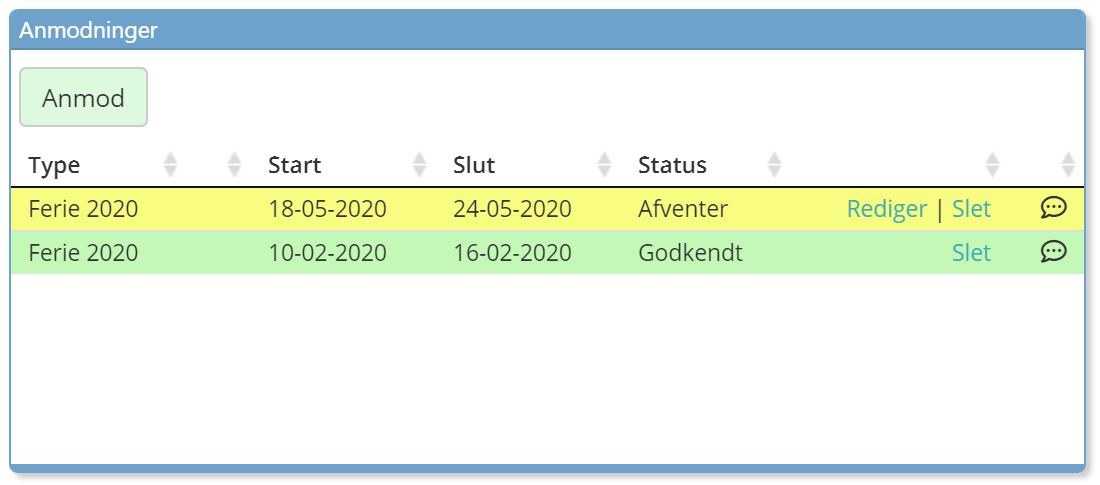
Task: Delete the approved Godkendt request with Slet
Action: tap(971, 253)
